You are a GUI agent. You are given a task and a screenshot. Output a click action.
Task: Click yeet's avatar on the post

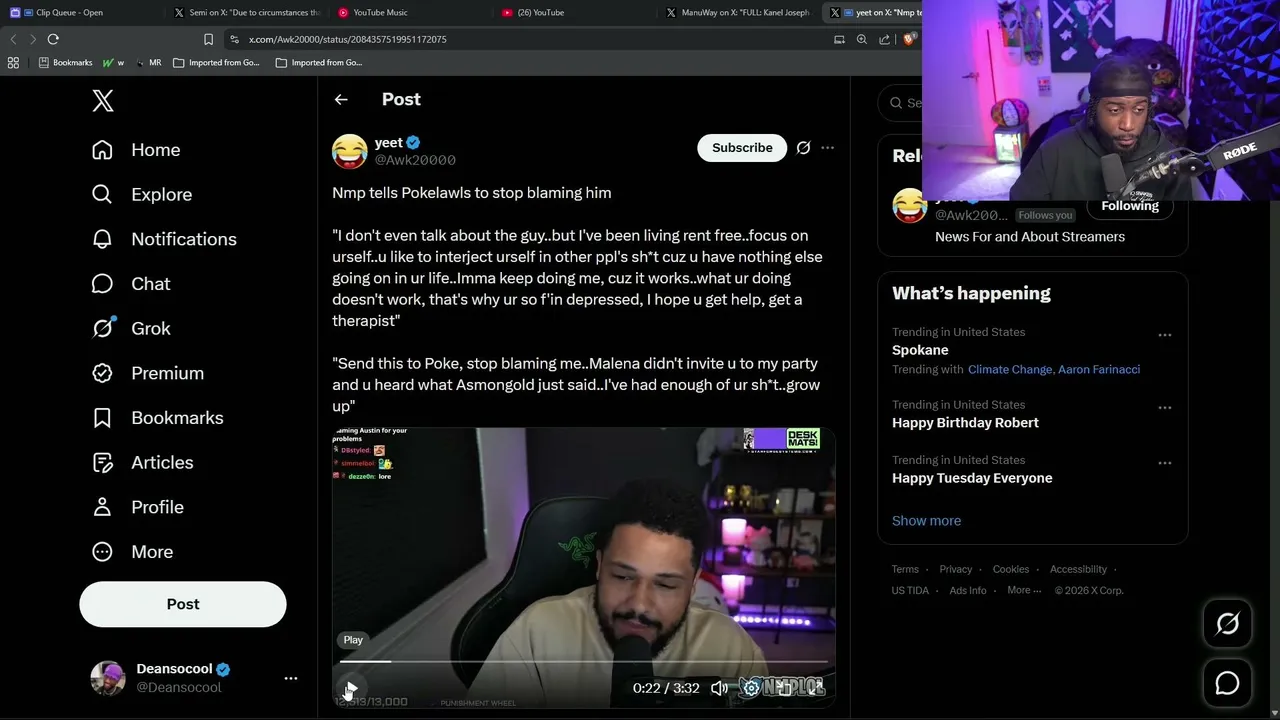(x=350, y=151)
